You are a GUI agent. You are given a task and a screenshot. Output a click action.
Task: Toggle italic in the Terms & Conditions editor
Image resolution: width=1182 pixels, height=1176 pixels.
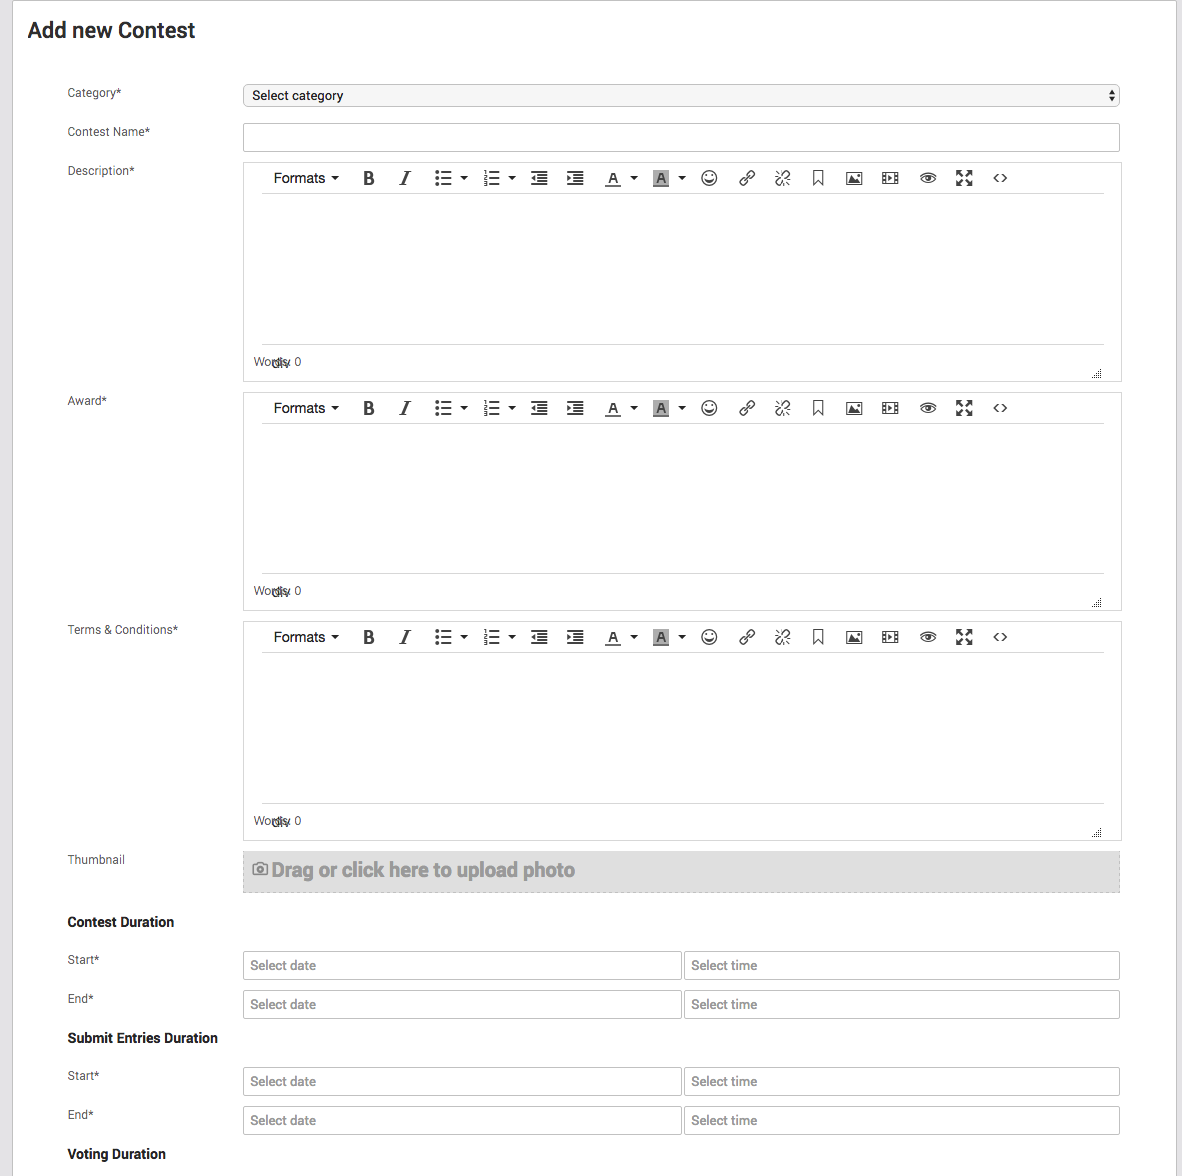(x=405, y=637)
